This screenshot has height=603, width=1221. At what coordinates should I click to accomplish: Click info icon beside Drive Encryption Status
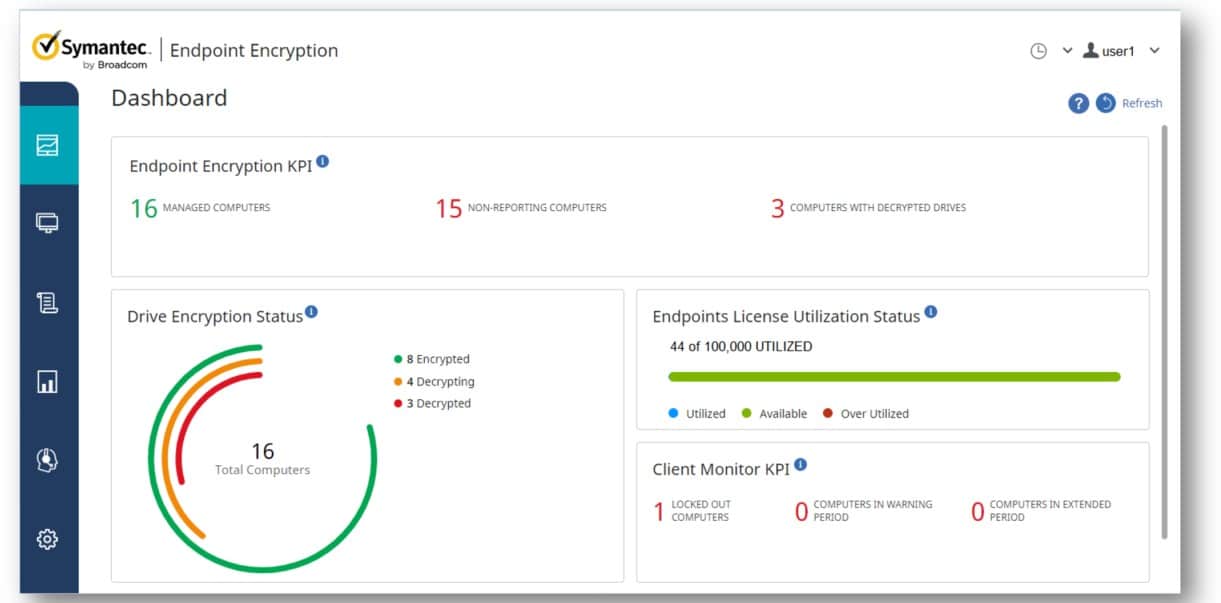[x=311, y=312]
